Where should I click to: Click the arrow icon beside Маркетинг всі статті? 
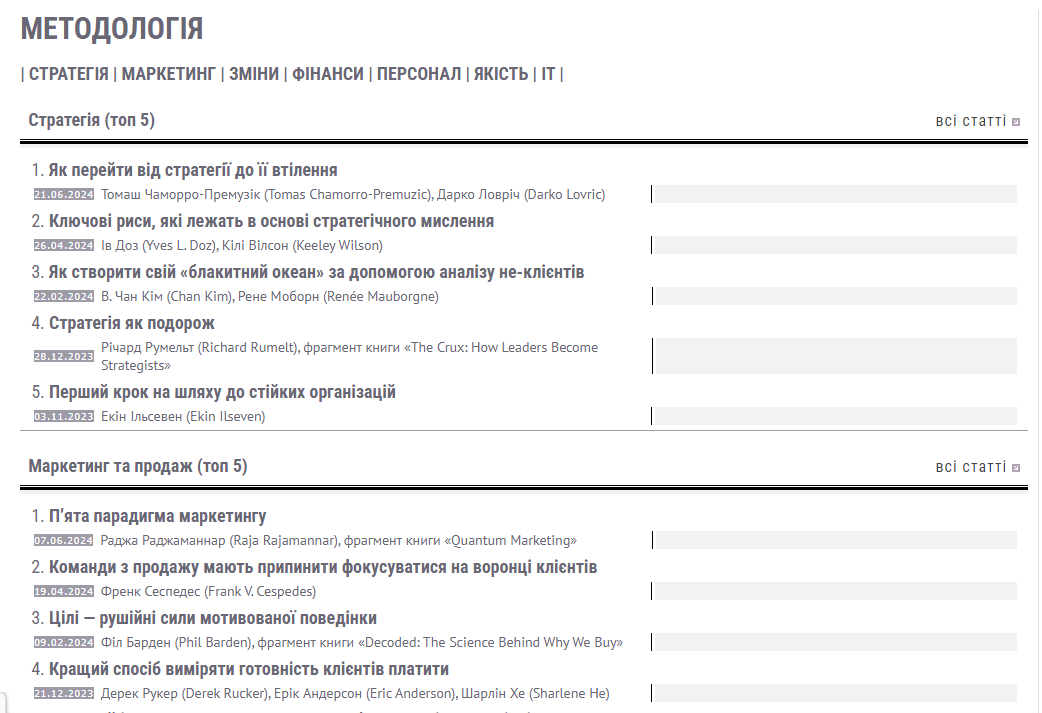click(x=1015, y=468)
